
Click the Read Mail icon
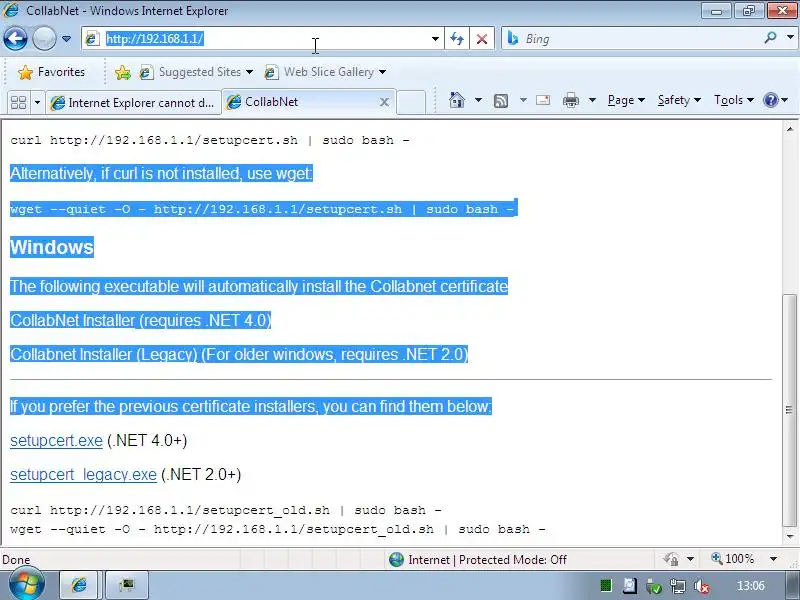pos(543,100)
